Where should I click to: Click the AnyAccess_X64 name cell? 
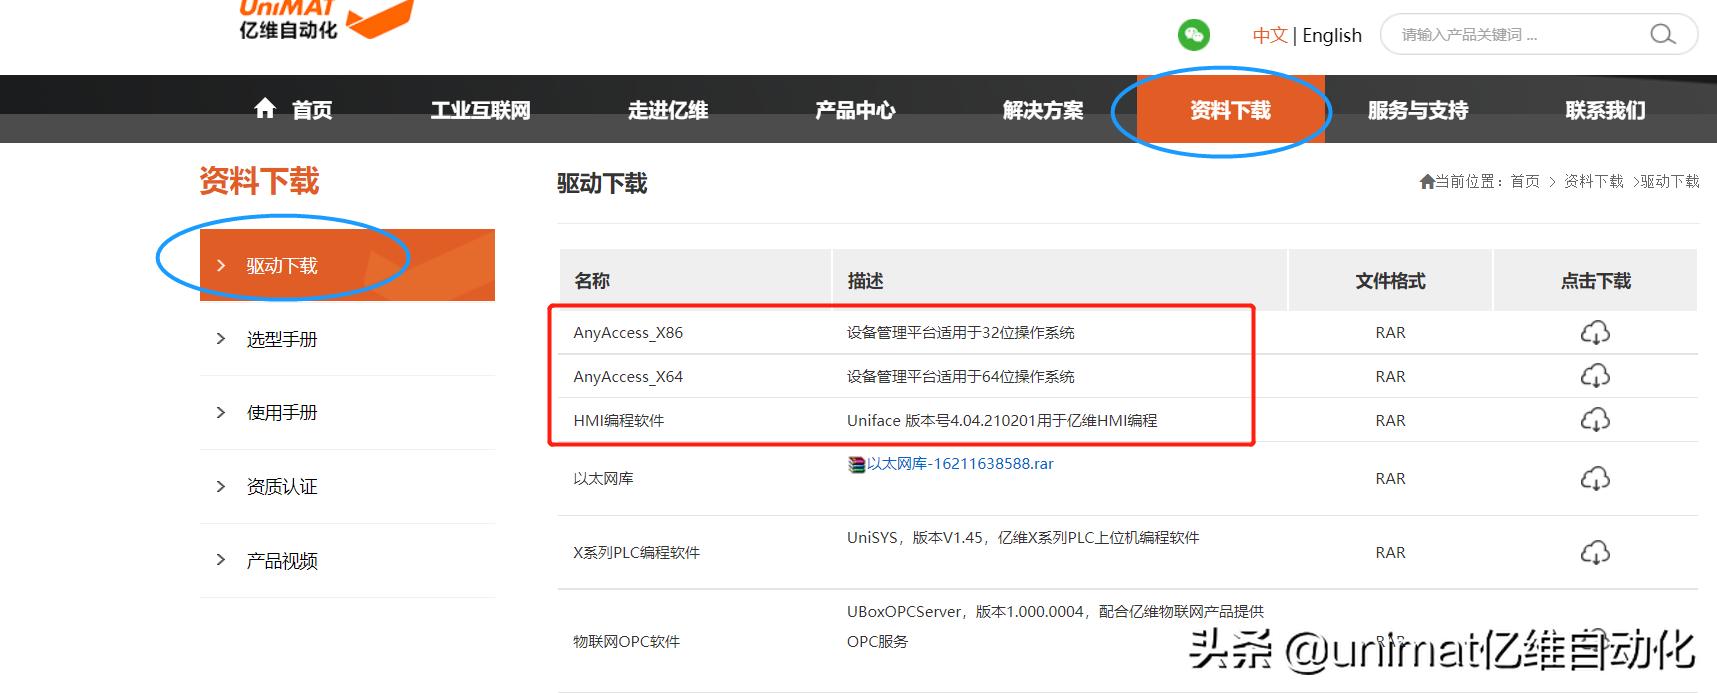[x=628, y=376]
